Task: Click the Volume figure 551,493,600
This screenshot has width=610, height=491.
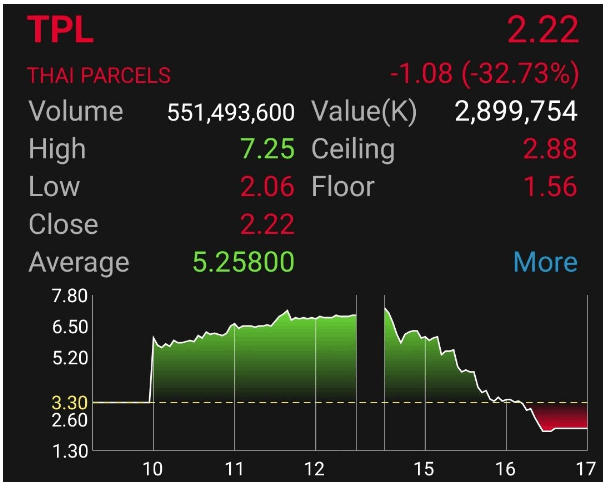Action: [x=231, y=112]
